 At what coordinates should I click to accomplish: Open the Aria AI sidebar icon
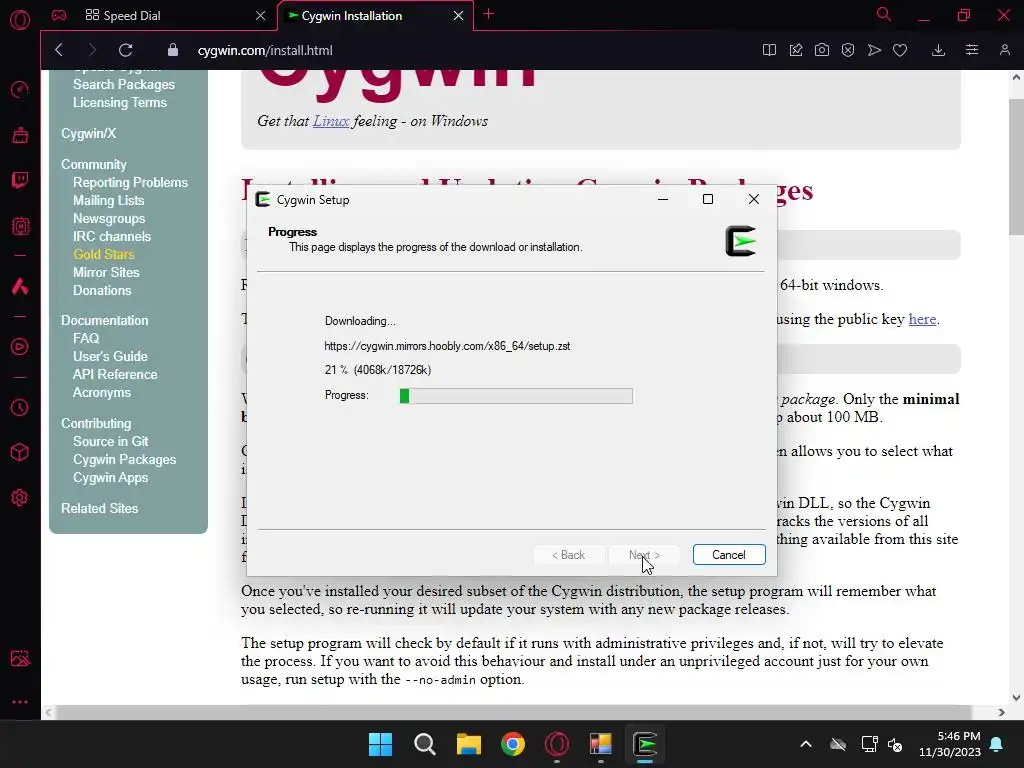click(20, 285)
